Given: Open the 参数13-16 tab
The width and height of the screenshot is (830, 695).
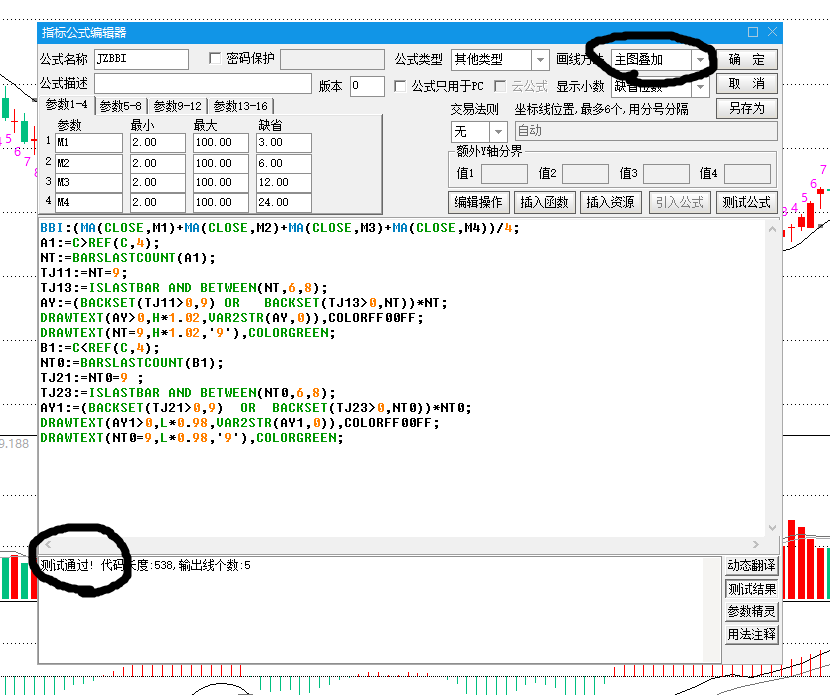Looking at the screenshot, I should [x=240, y=106].
